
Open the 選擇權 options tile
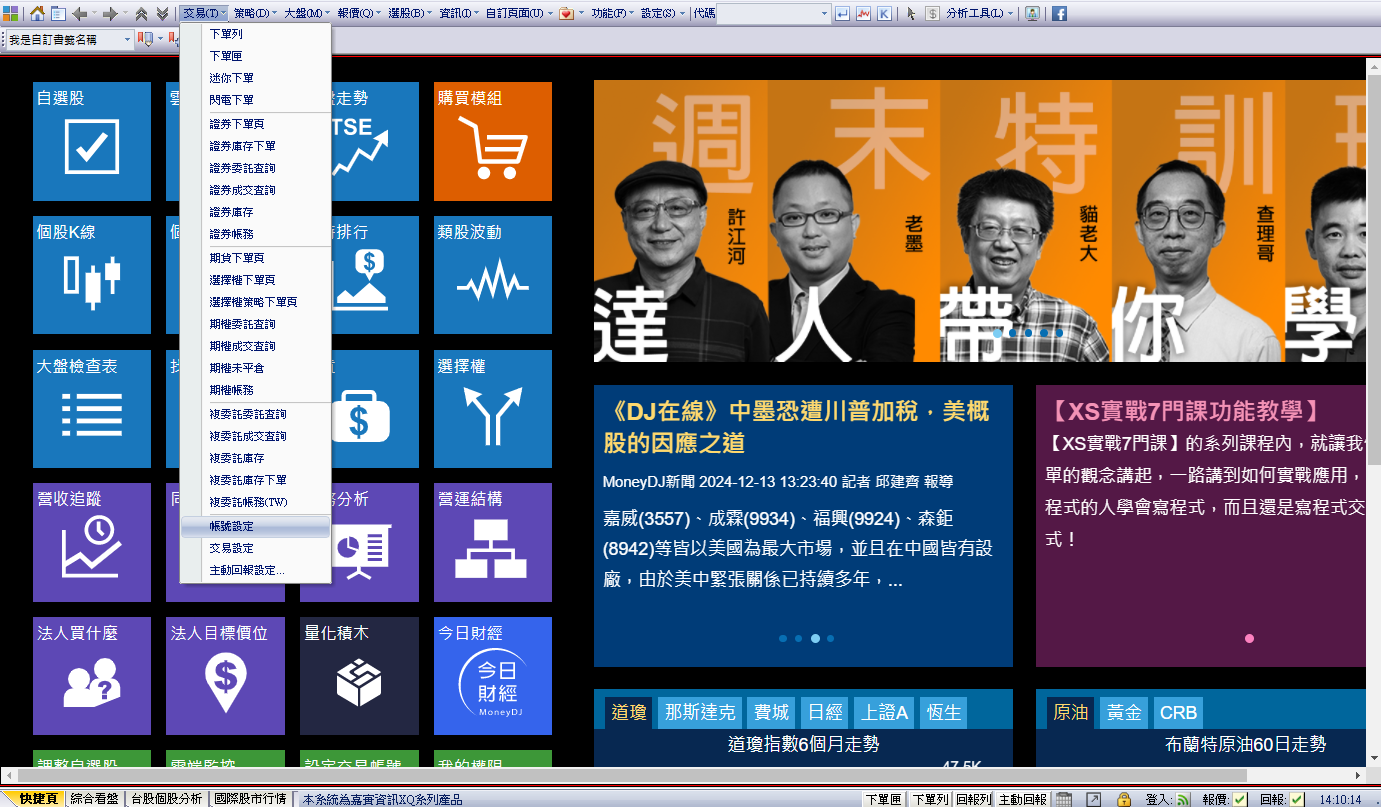pos(493,409)
